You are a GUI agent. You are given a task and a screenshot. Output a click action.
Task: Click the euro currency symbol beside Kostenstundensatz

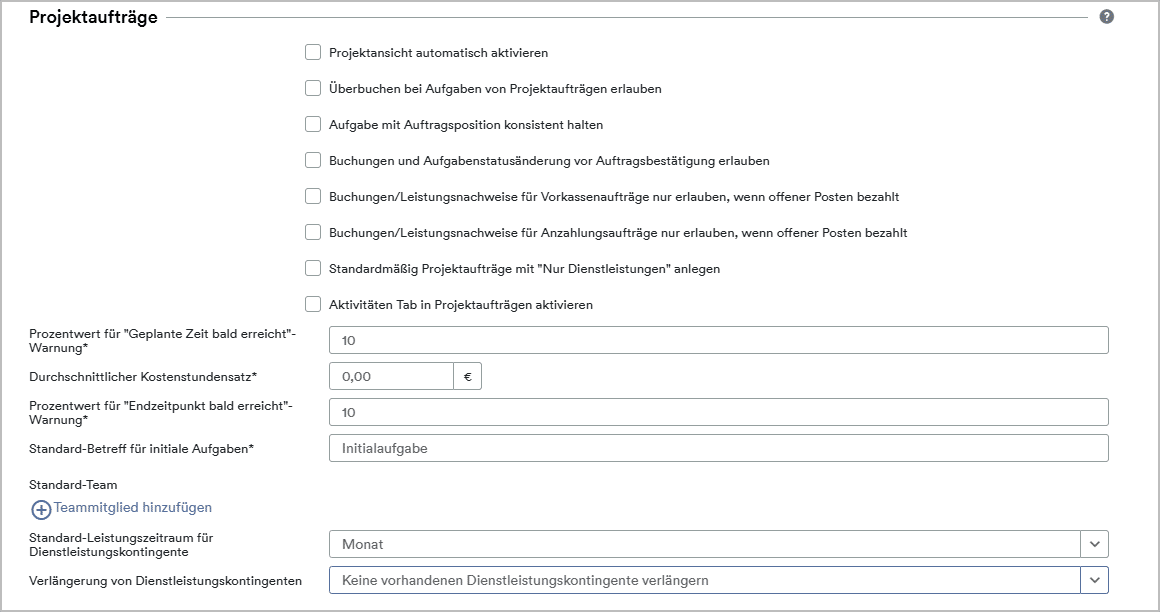(x=468, y=376)
